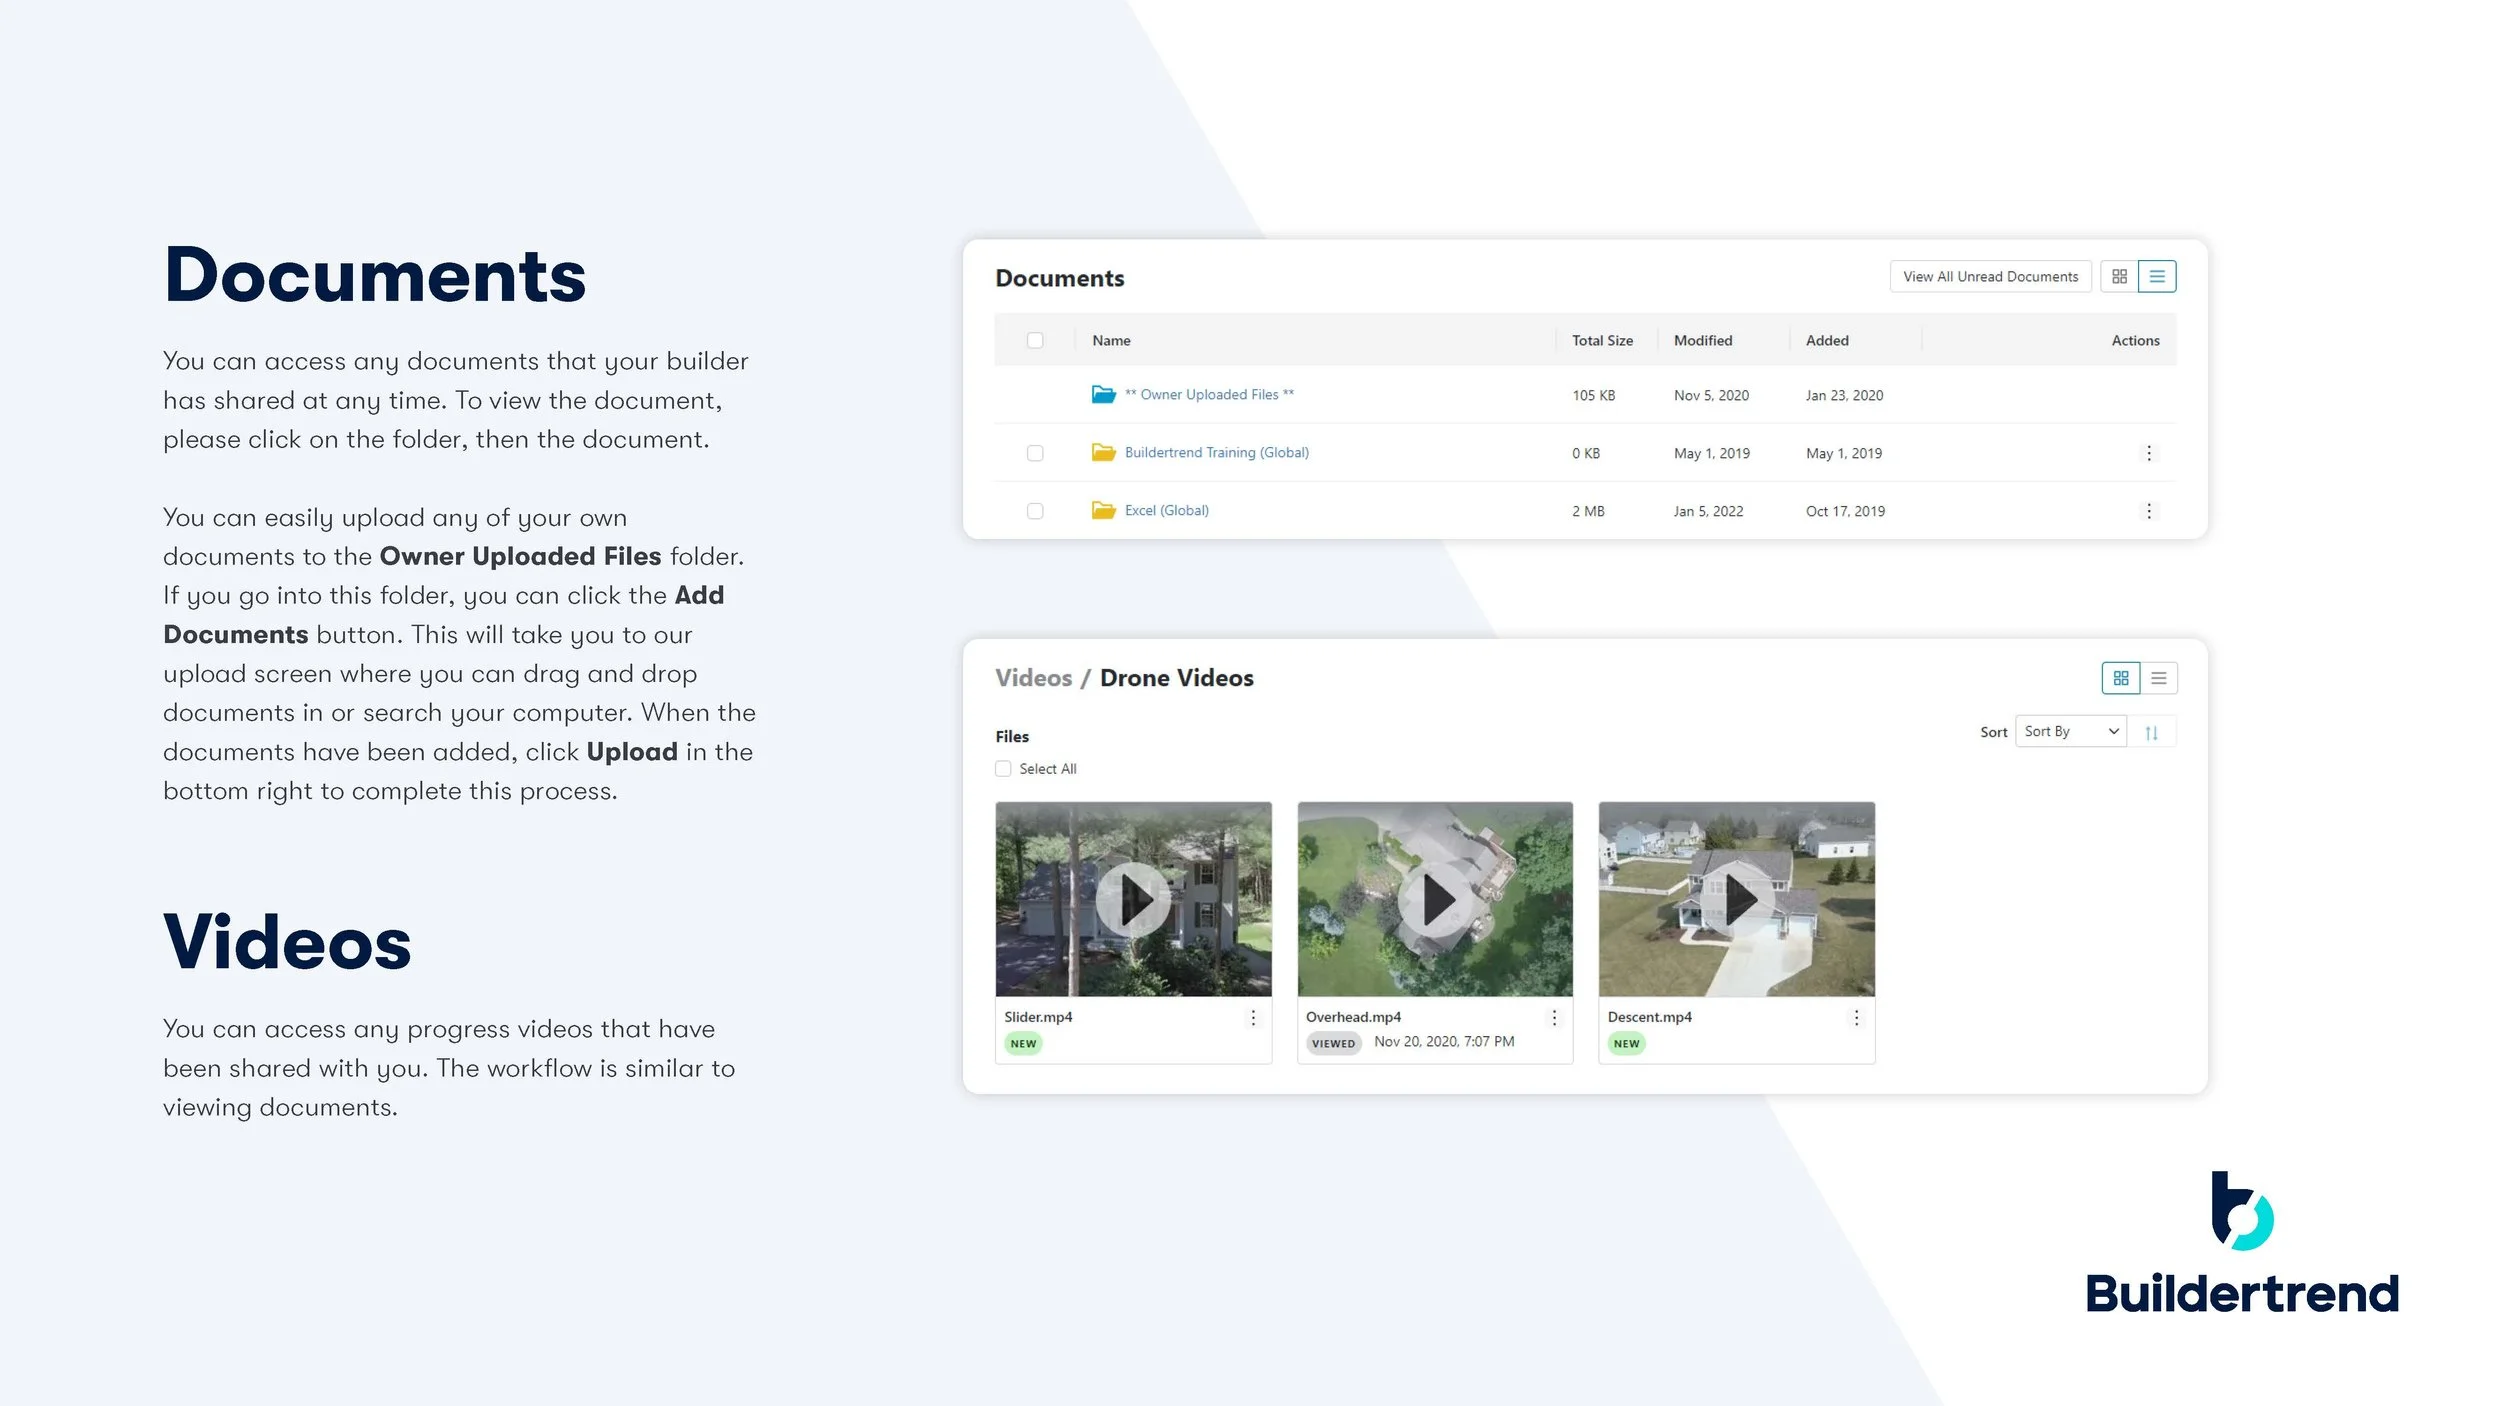Check the Excel (Global) row checkbox
This screenshot has height=1406, width=2500.
pos(1035,511)
